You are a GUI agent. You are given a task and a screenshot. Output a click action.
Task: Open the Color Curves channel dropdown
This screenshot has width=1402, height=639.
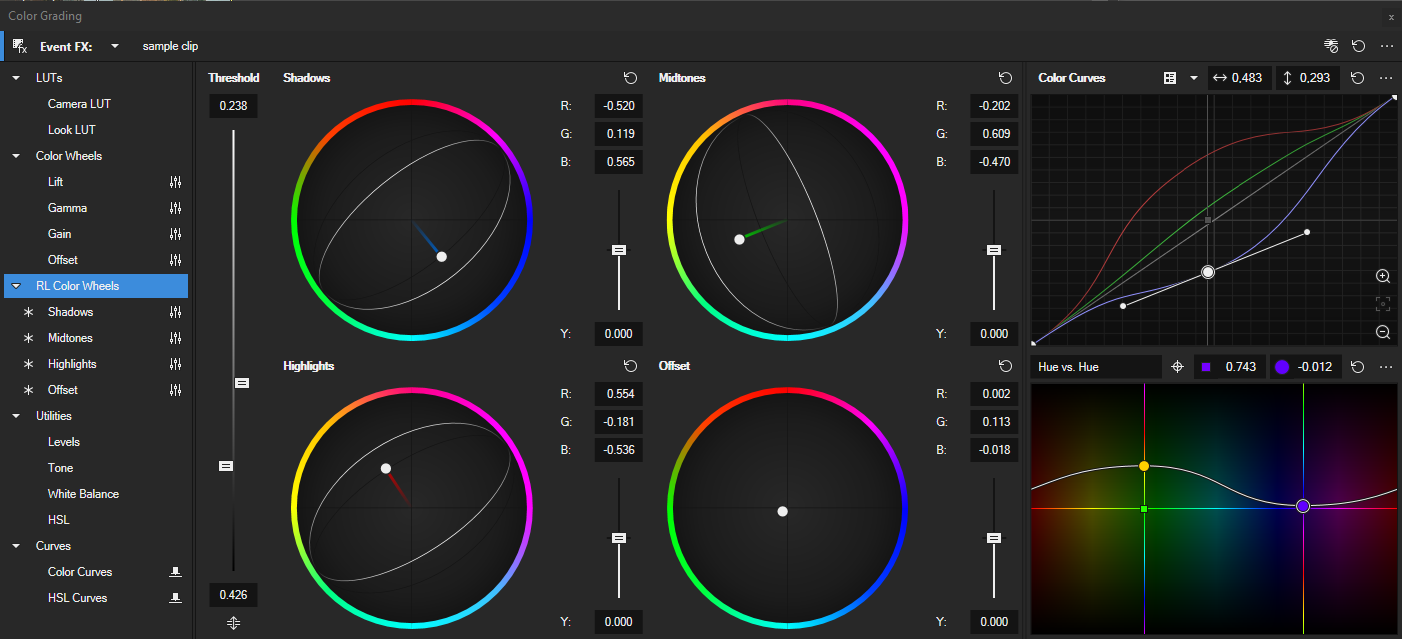point(1193,78)
